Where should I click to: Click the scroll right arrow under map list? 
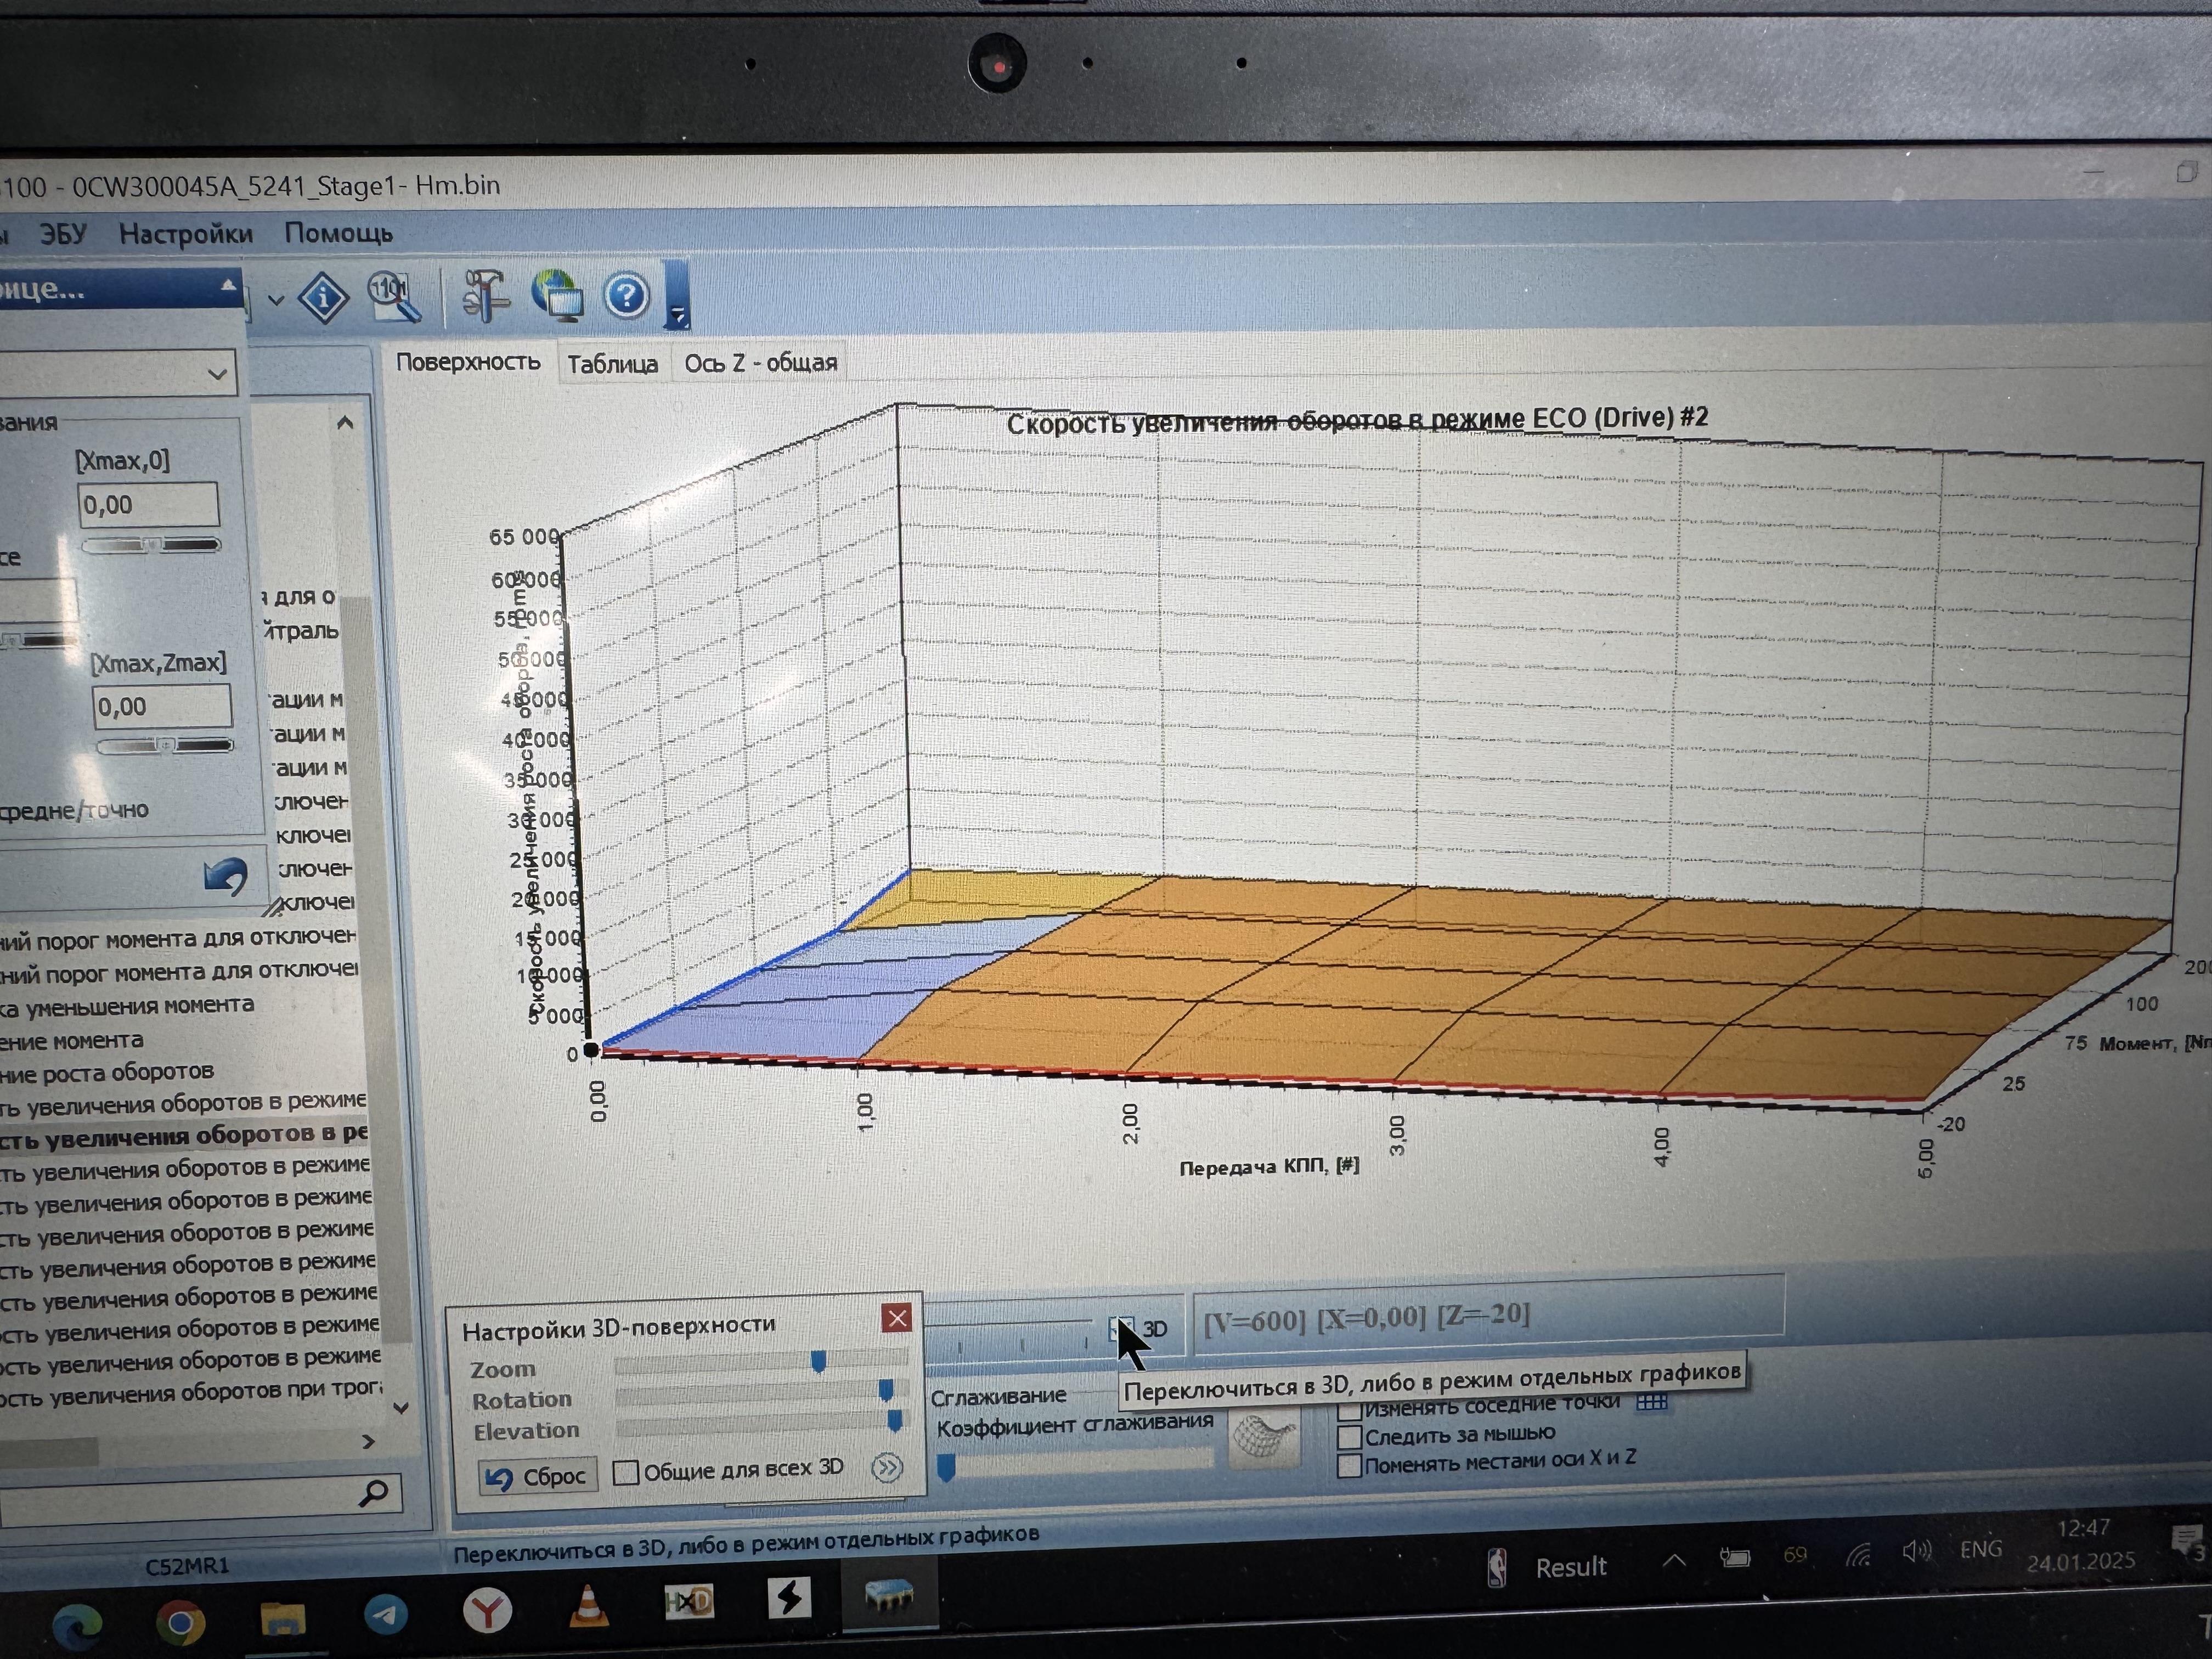click(x=368, y=1441)
